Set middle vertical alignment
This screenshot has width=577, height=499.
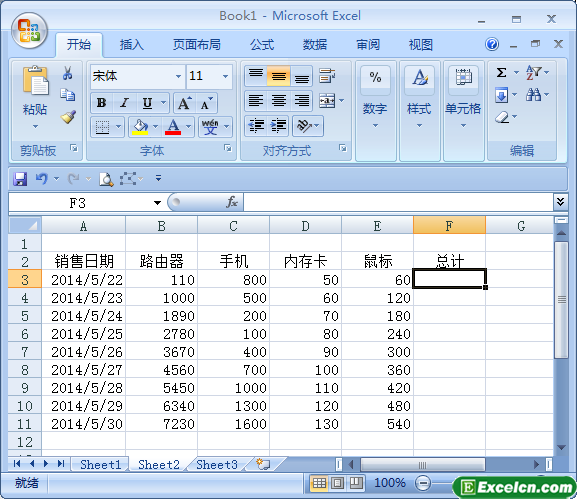pyautogui.click(x=279, y=76)
